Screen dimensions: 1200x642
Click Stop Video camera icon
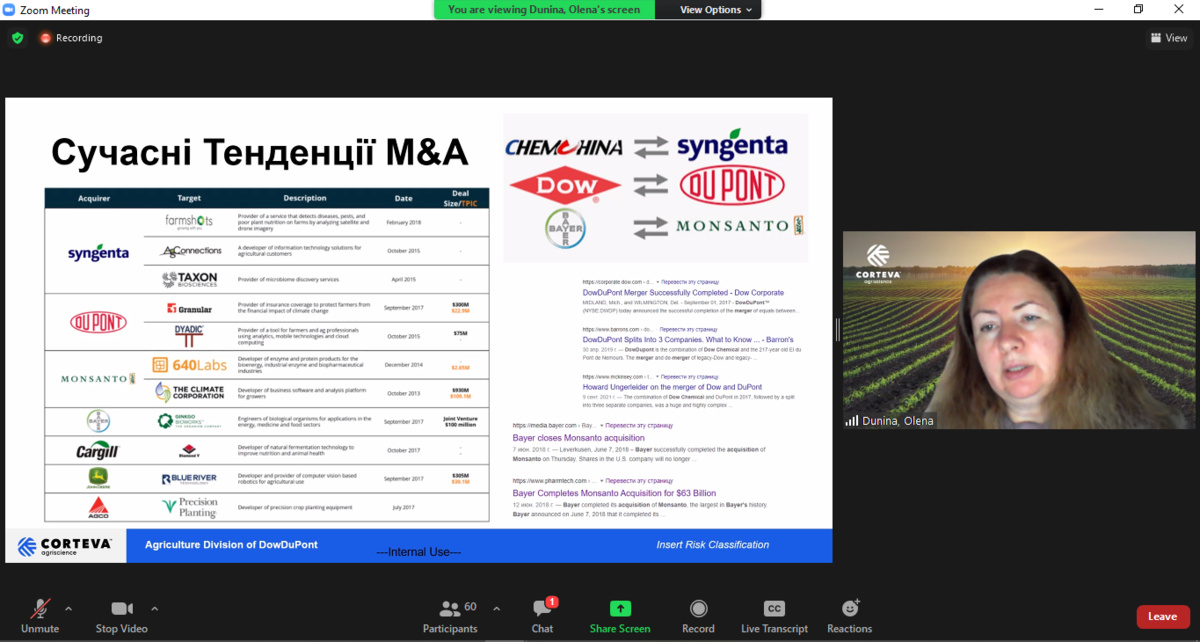[122, 609]
